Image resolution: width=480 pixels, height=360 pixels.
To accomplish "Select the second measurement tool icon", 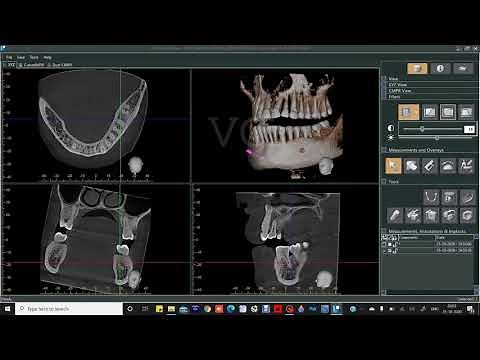I will tap(412, 166).
